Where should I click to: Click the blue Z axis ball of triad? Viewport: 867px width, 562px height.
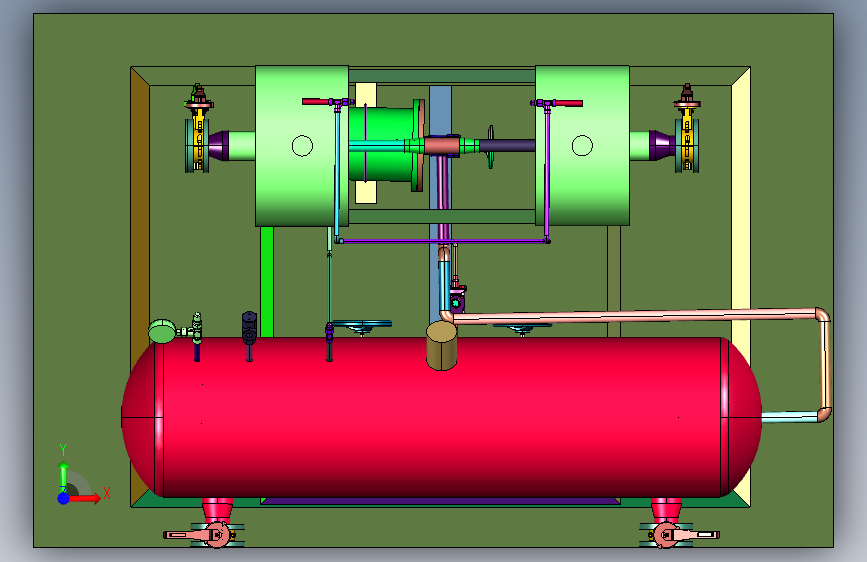coord(64,498)
